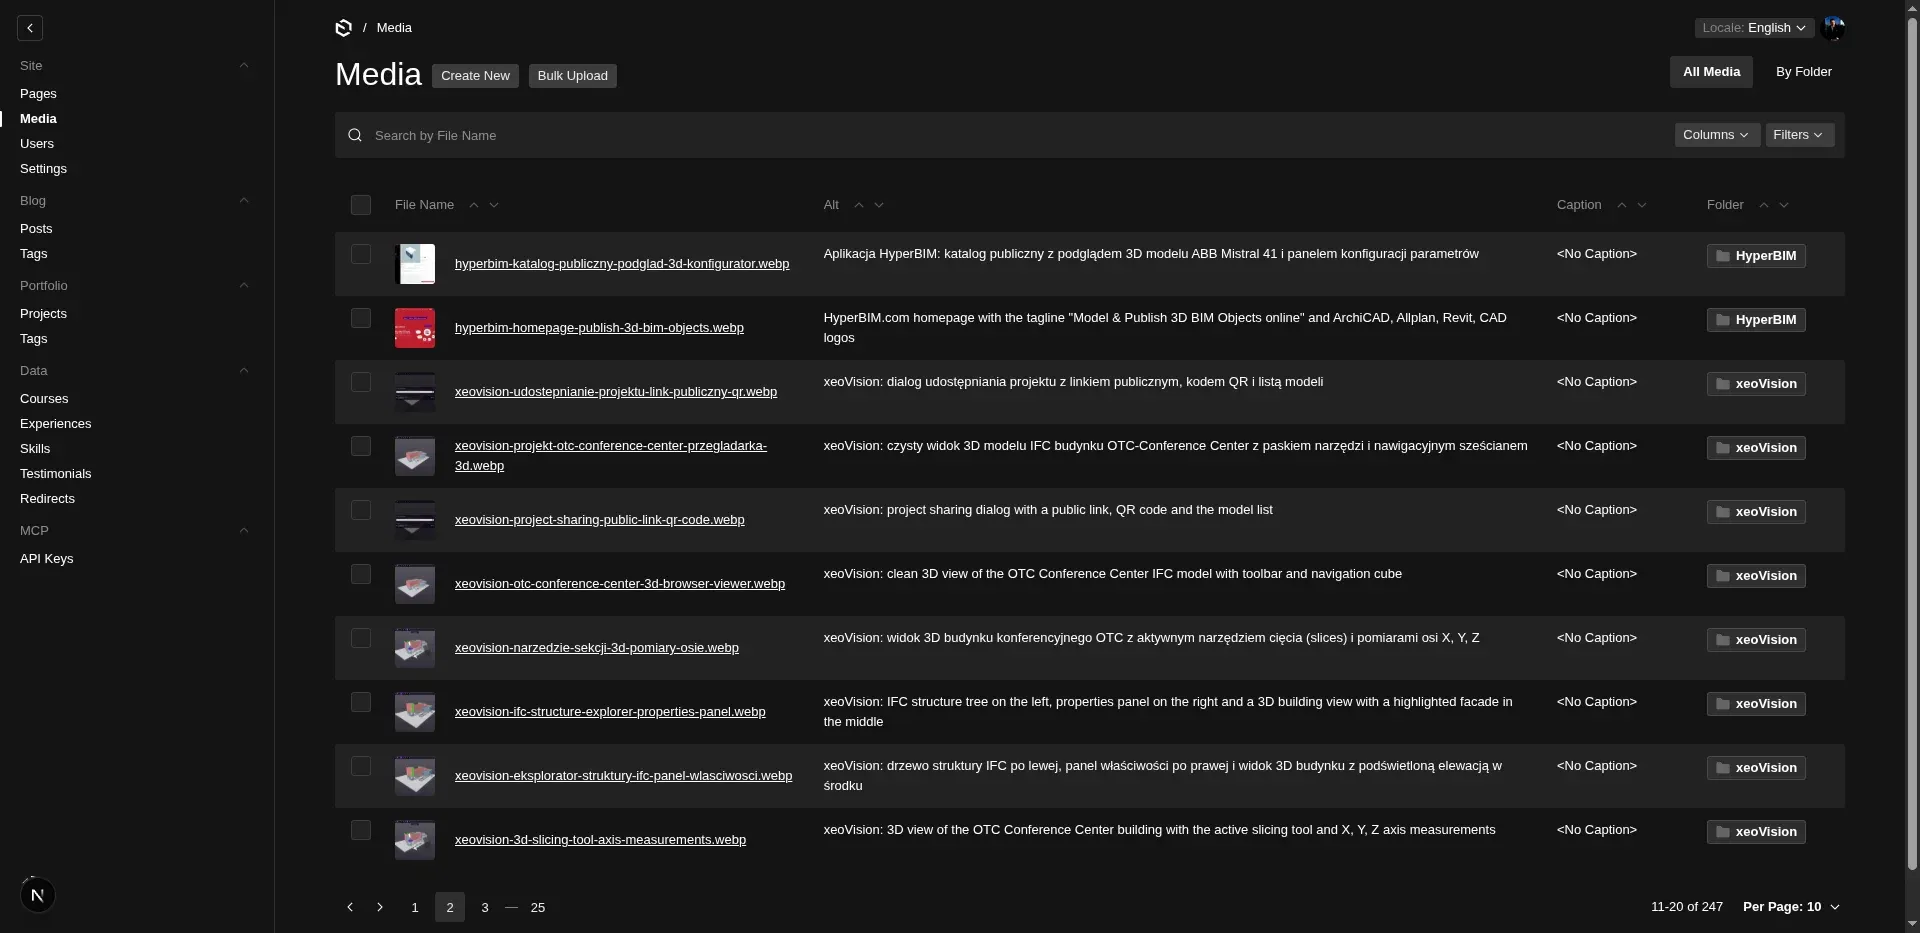This screenshot has width=1920, height=933.
Task: Open Settings in the sidebar
Action: pos(43,169)
